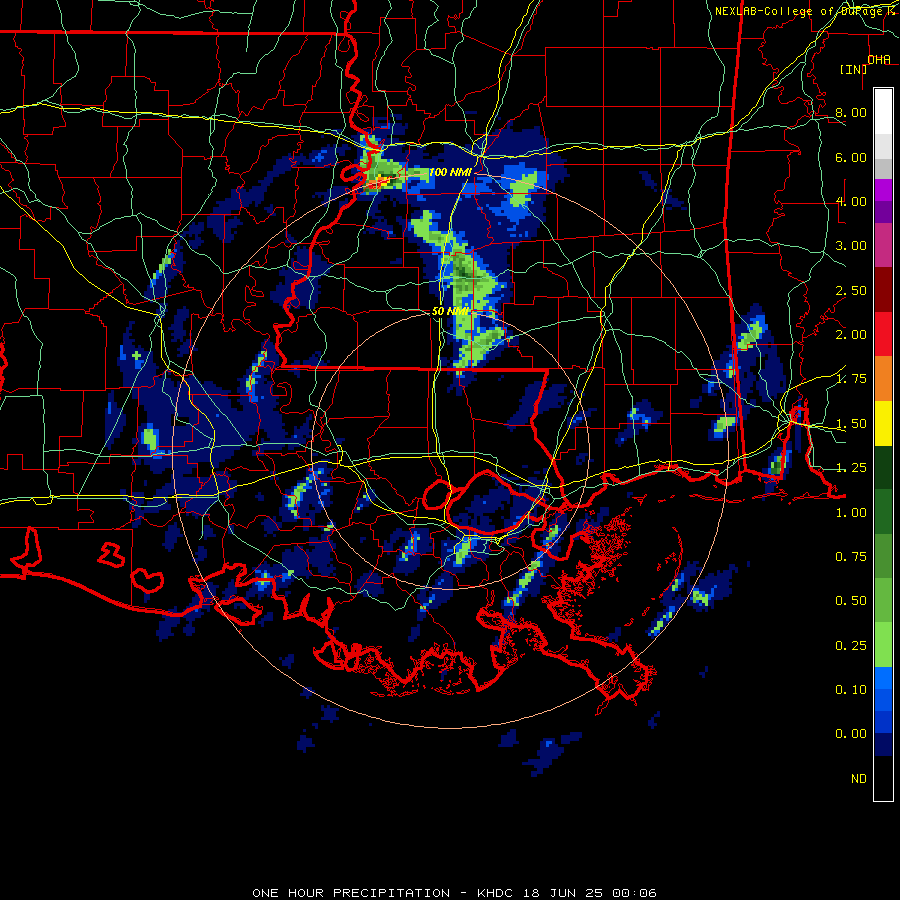Select the white legend swatch at the top
900x900 pixels.
(x=883, y=112)
